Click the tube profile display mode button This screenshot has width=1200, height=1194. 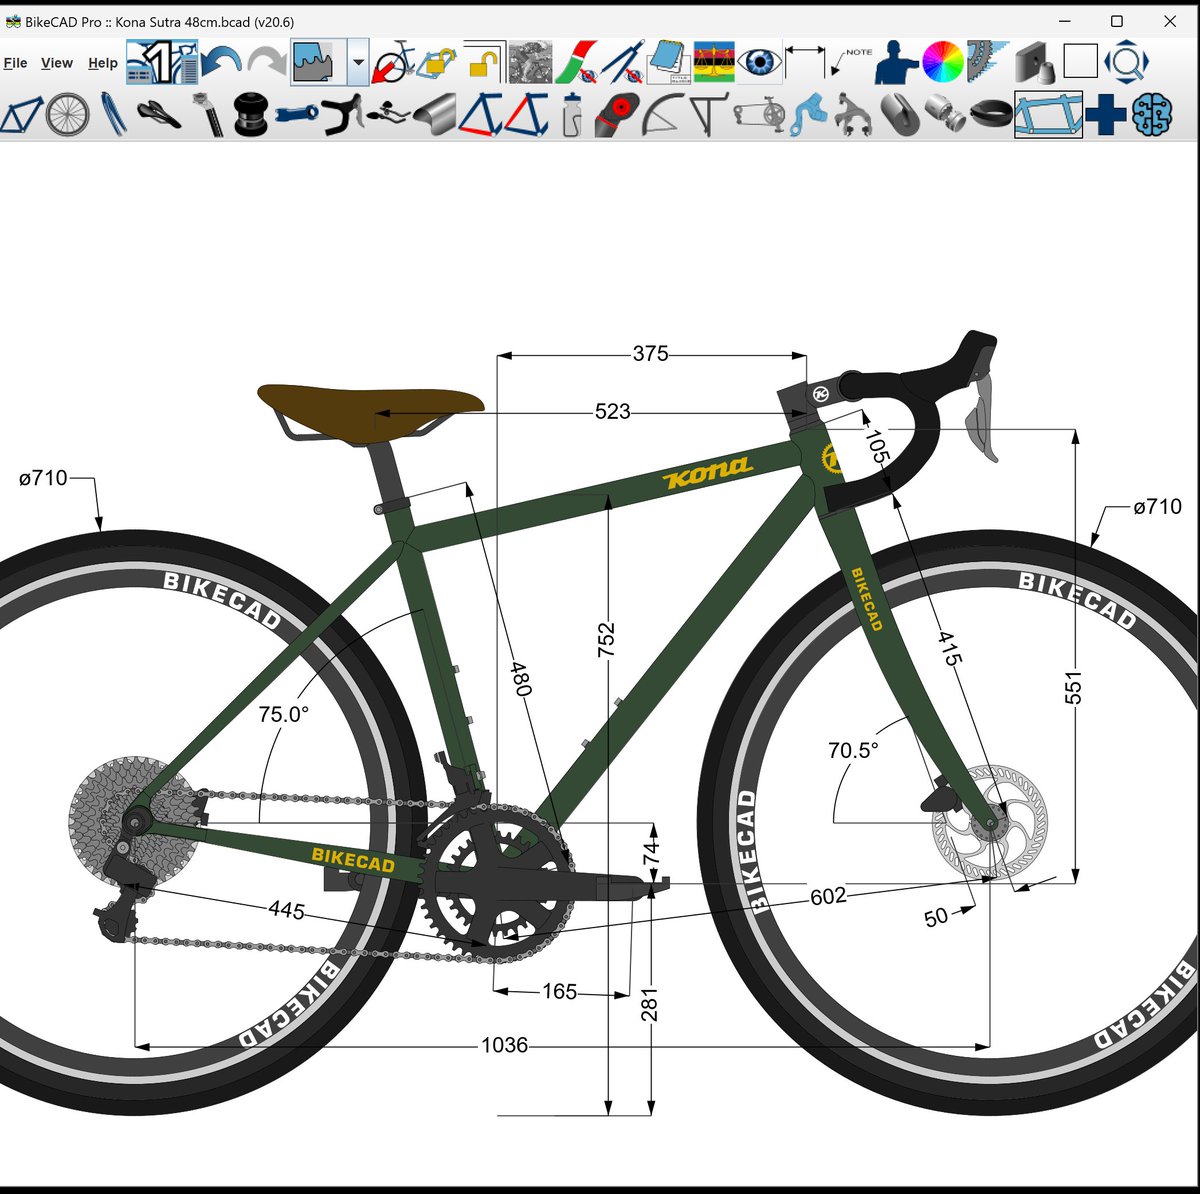318,62
